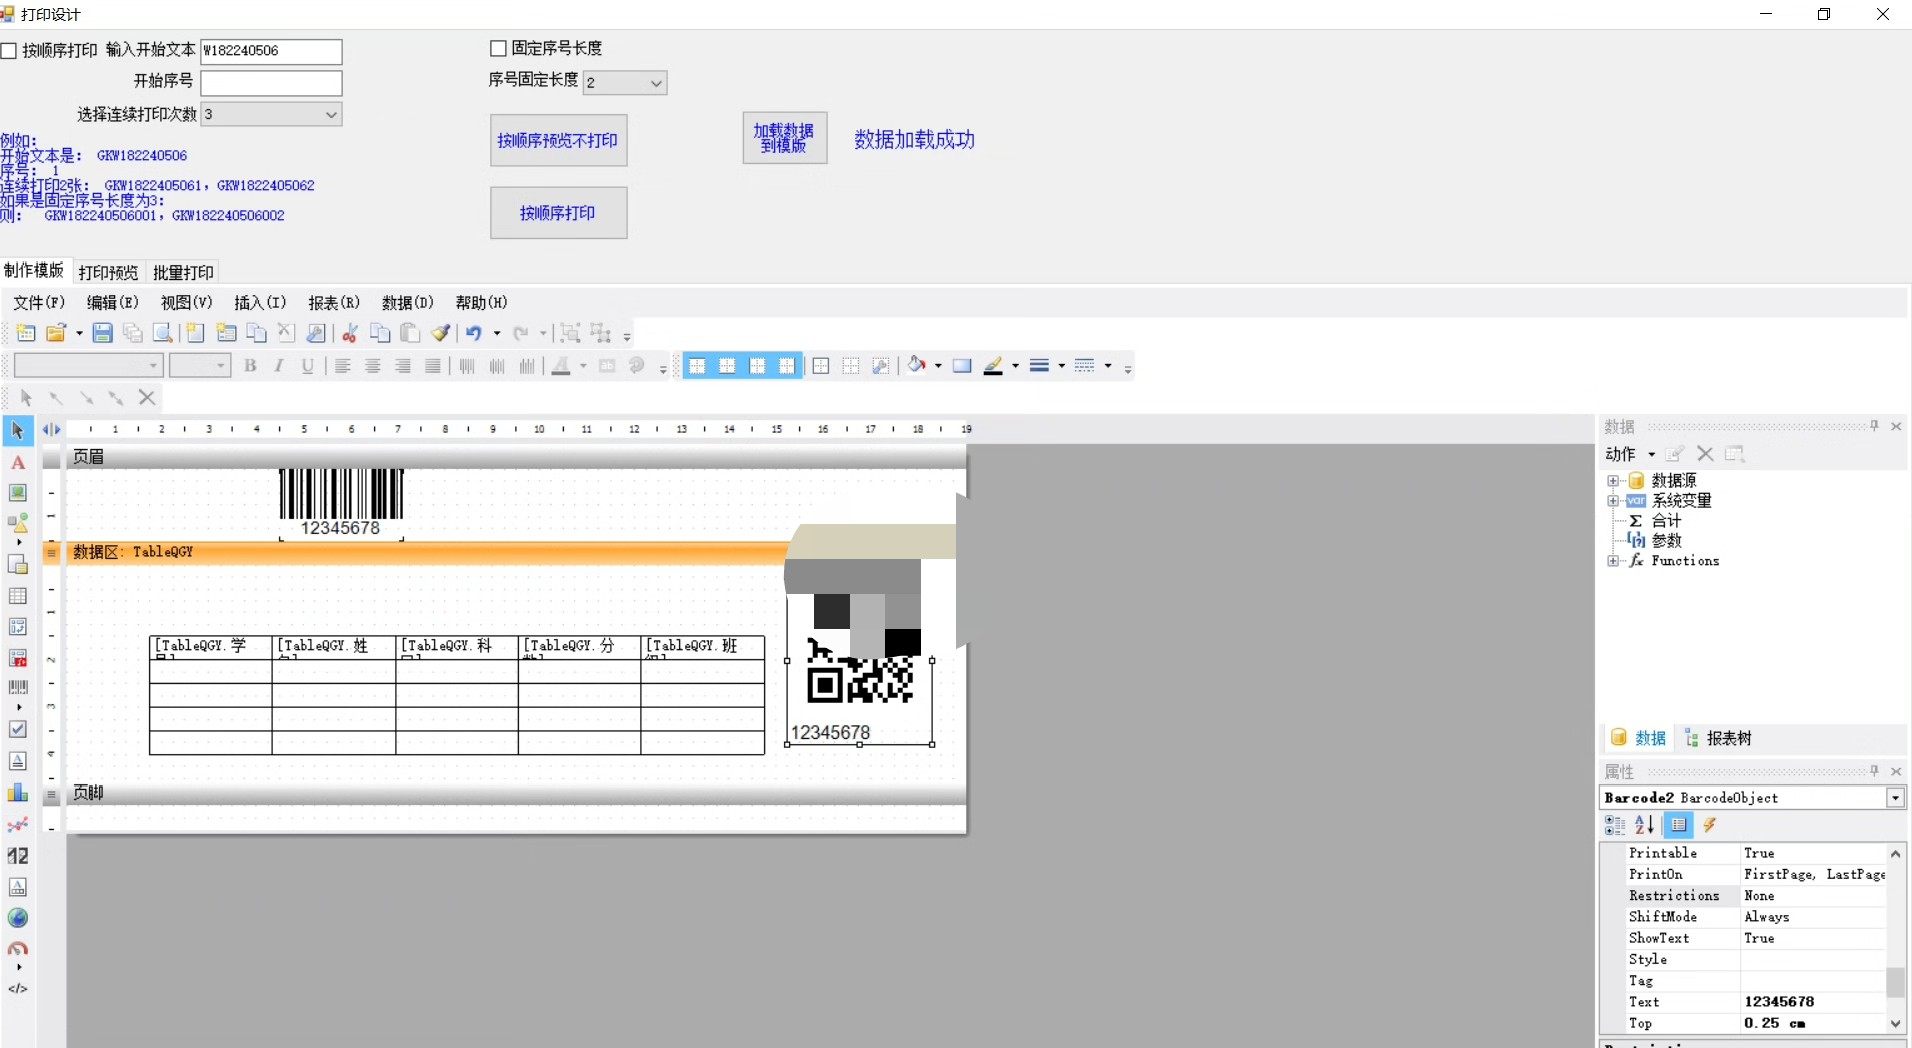Expand the Functions tree node

tap(1613, 561)
